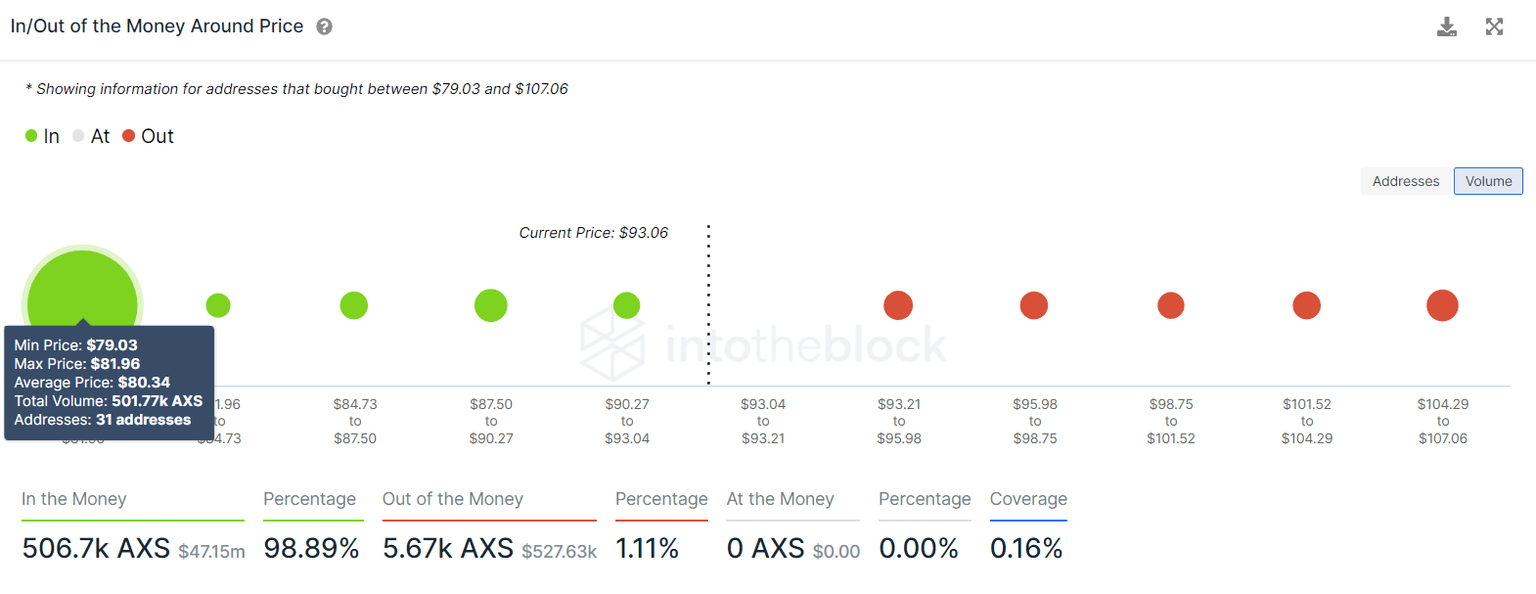Click the Out of the Money heading

[452, 499]
